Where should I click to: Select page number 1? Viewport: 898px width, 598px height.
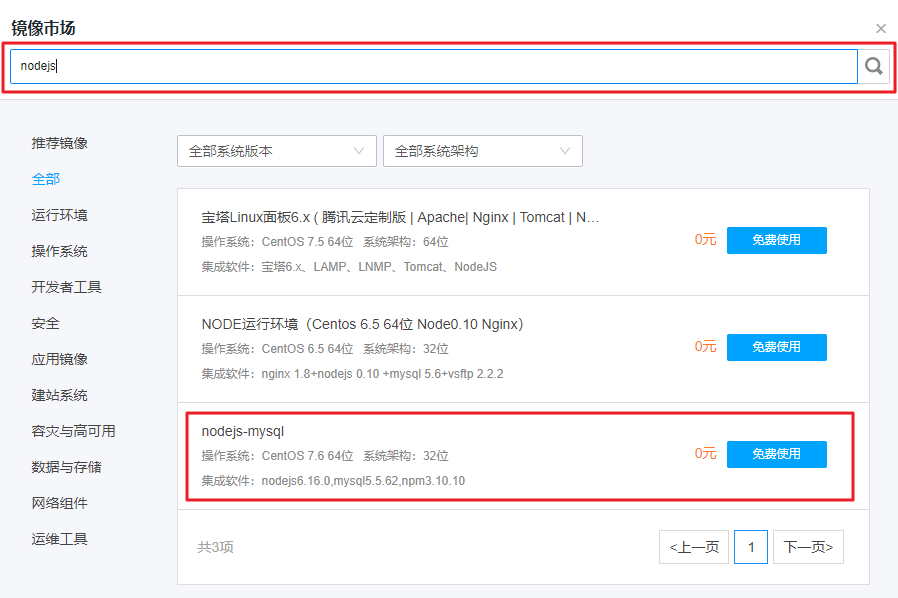[751, 547]
